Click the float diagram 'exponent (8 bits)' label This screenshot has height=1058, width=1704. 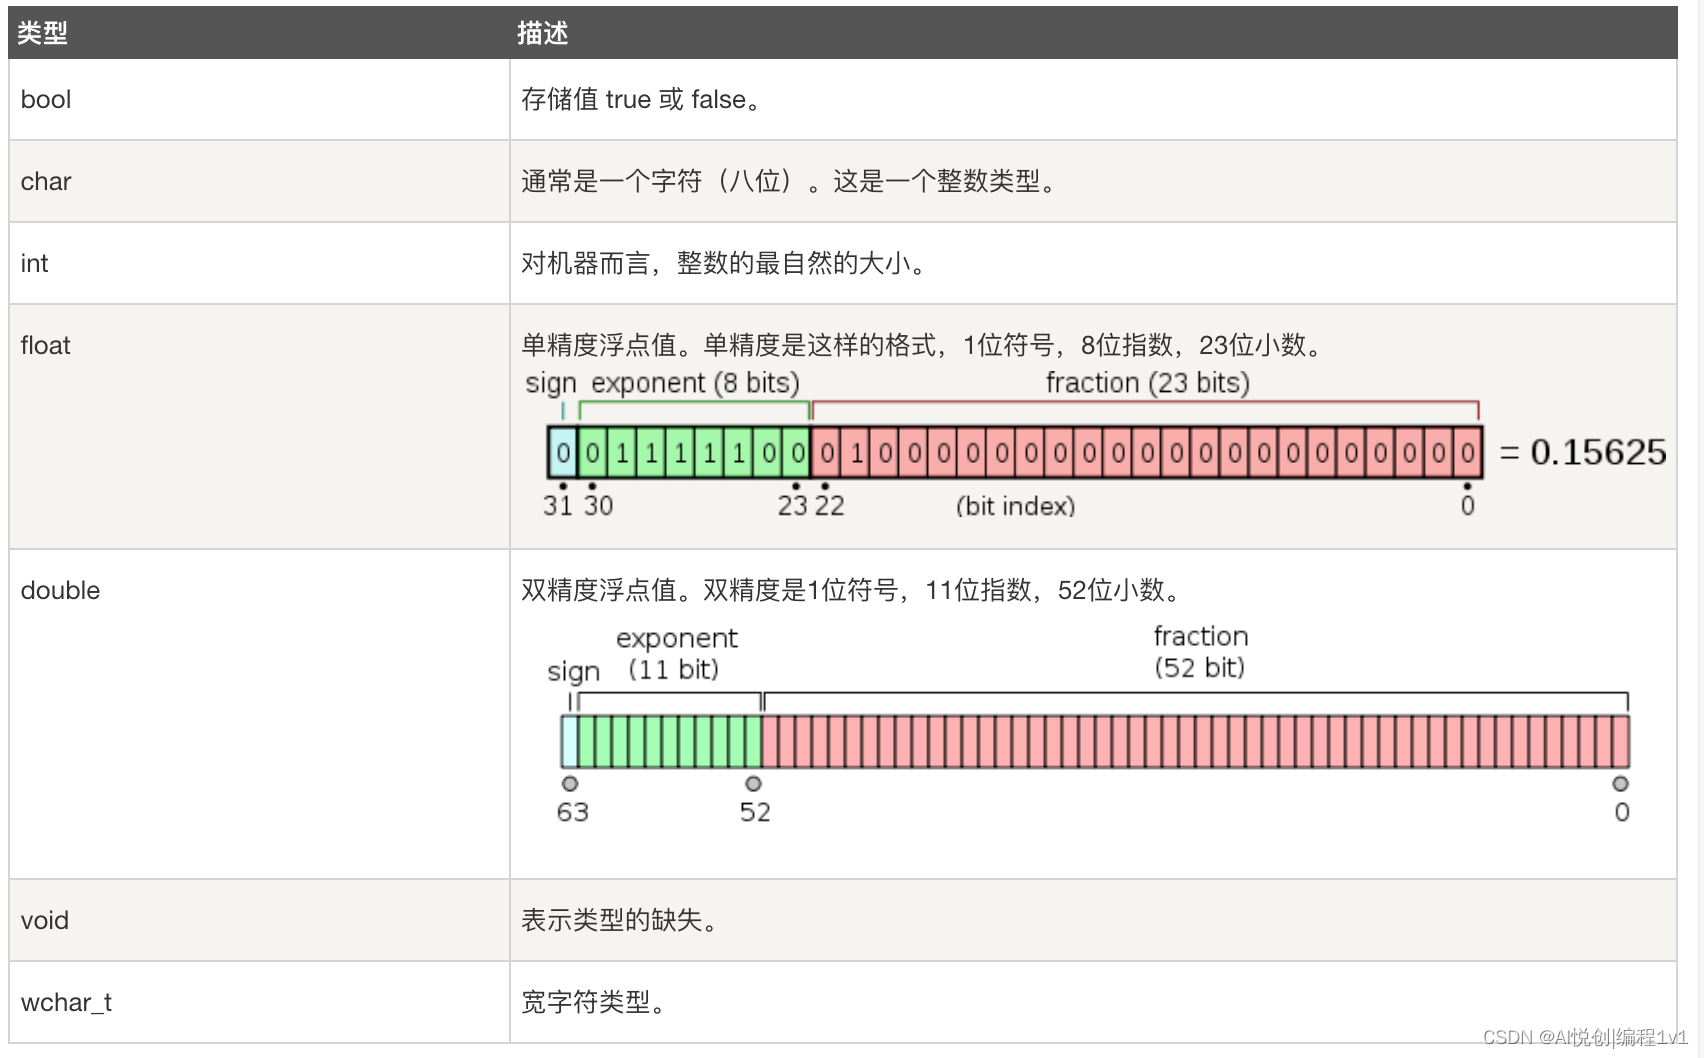point(696,383)
